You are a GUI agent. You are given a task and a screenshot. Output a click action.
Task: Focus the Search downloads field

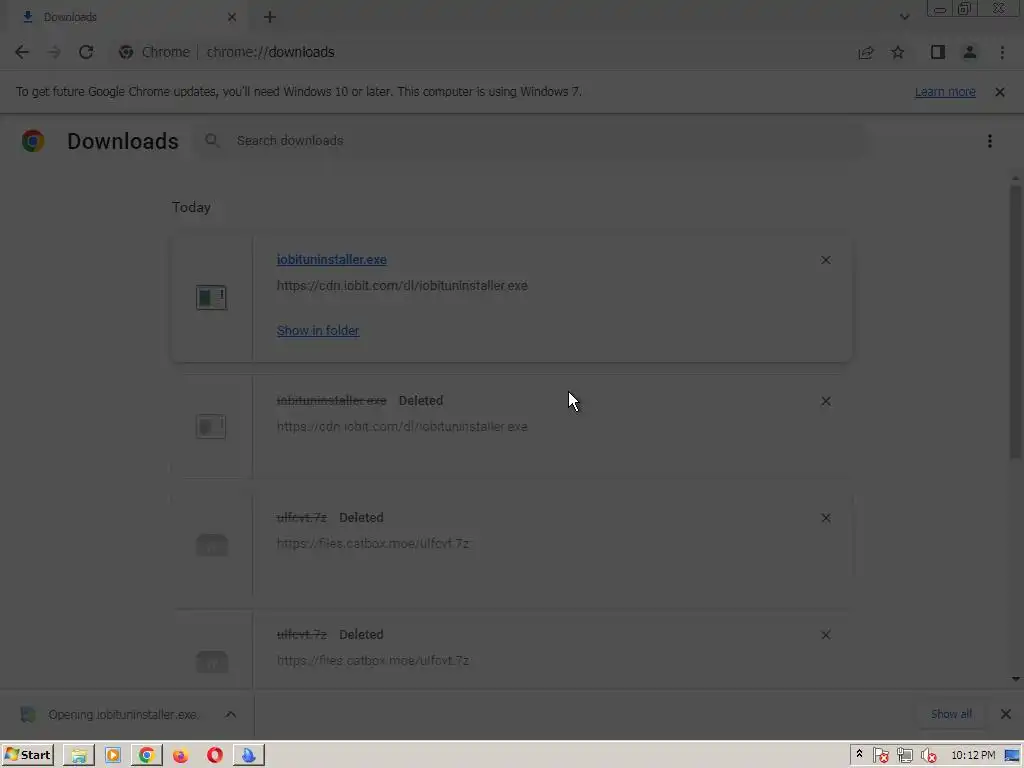tap(530, 140)
